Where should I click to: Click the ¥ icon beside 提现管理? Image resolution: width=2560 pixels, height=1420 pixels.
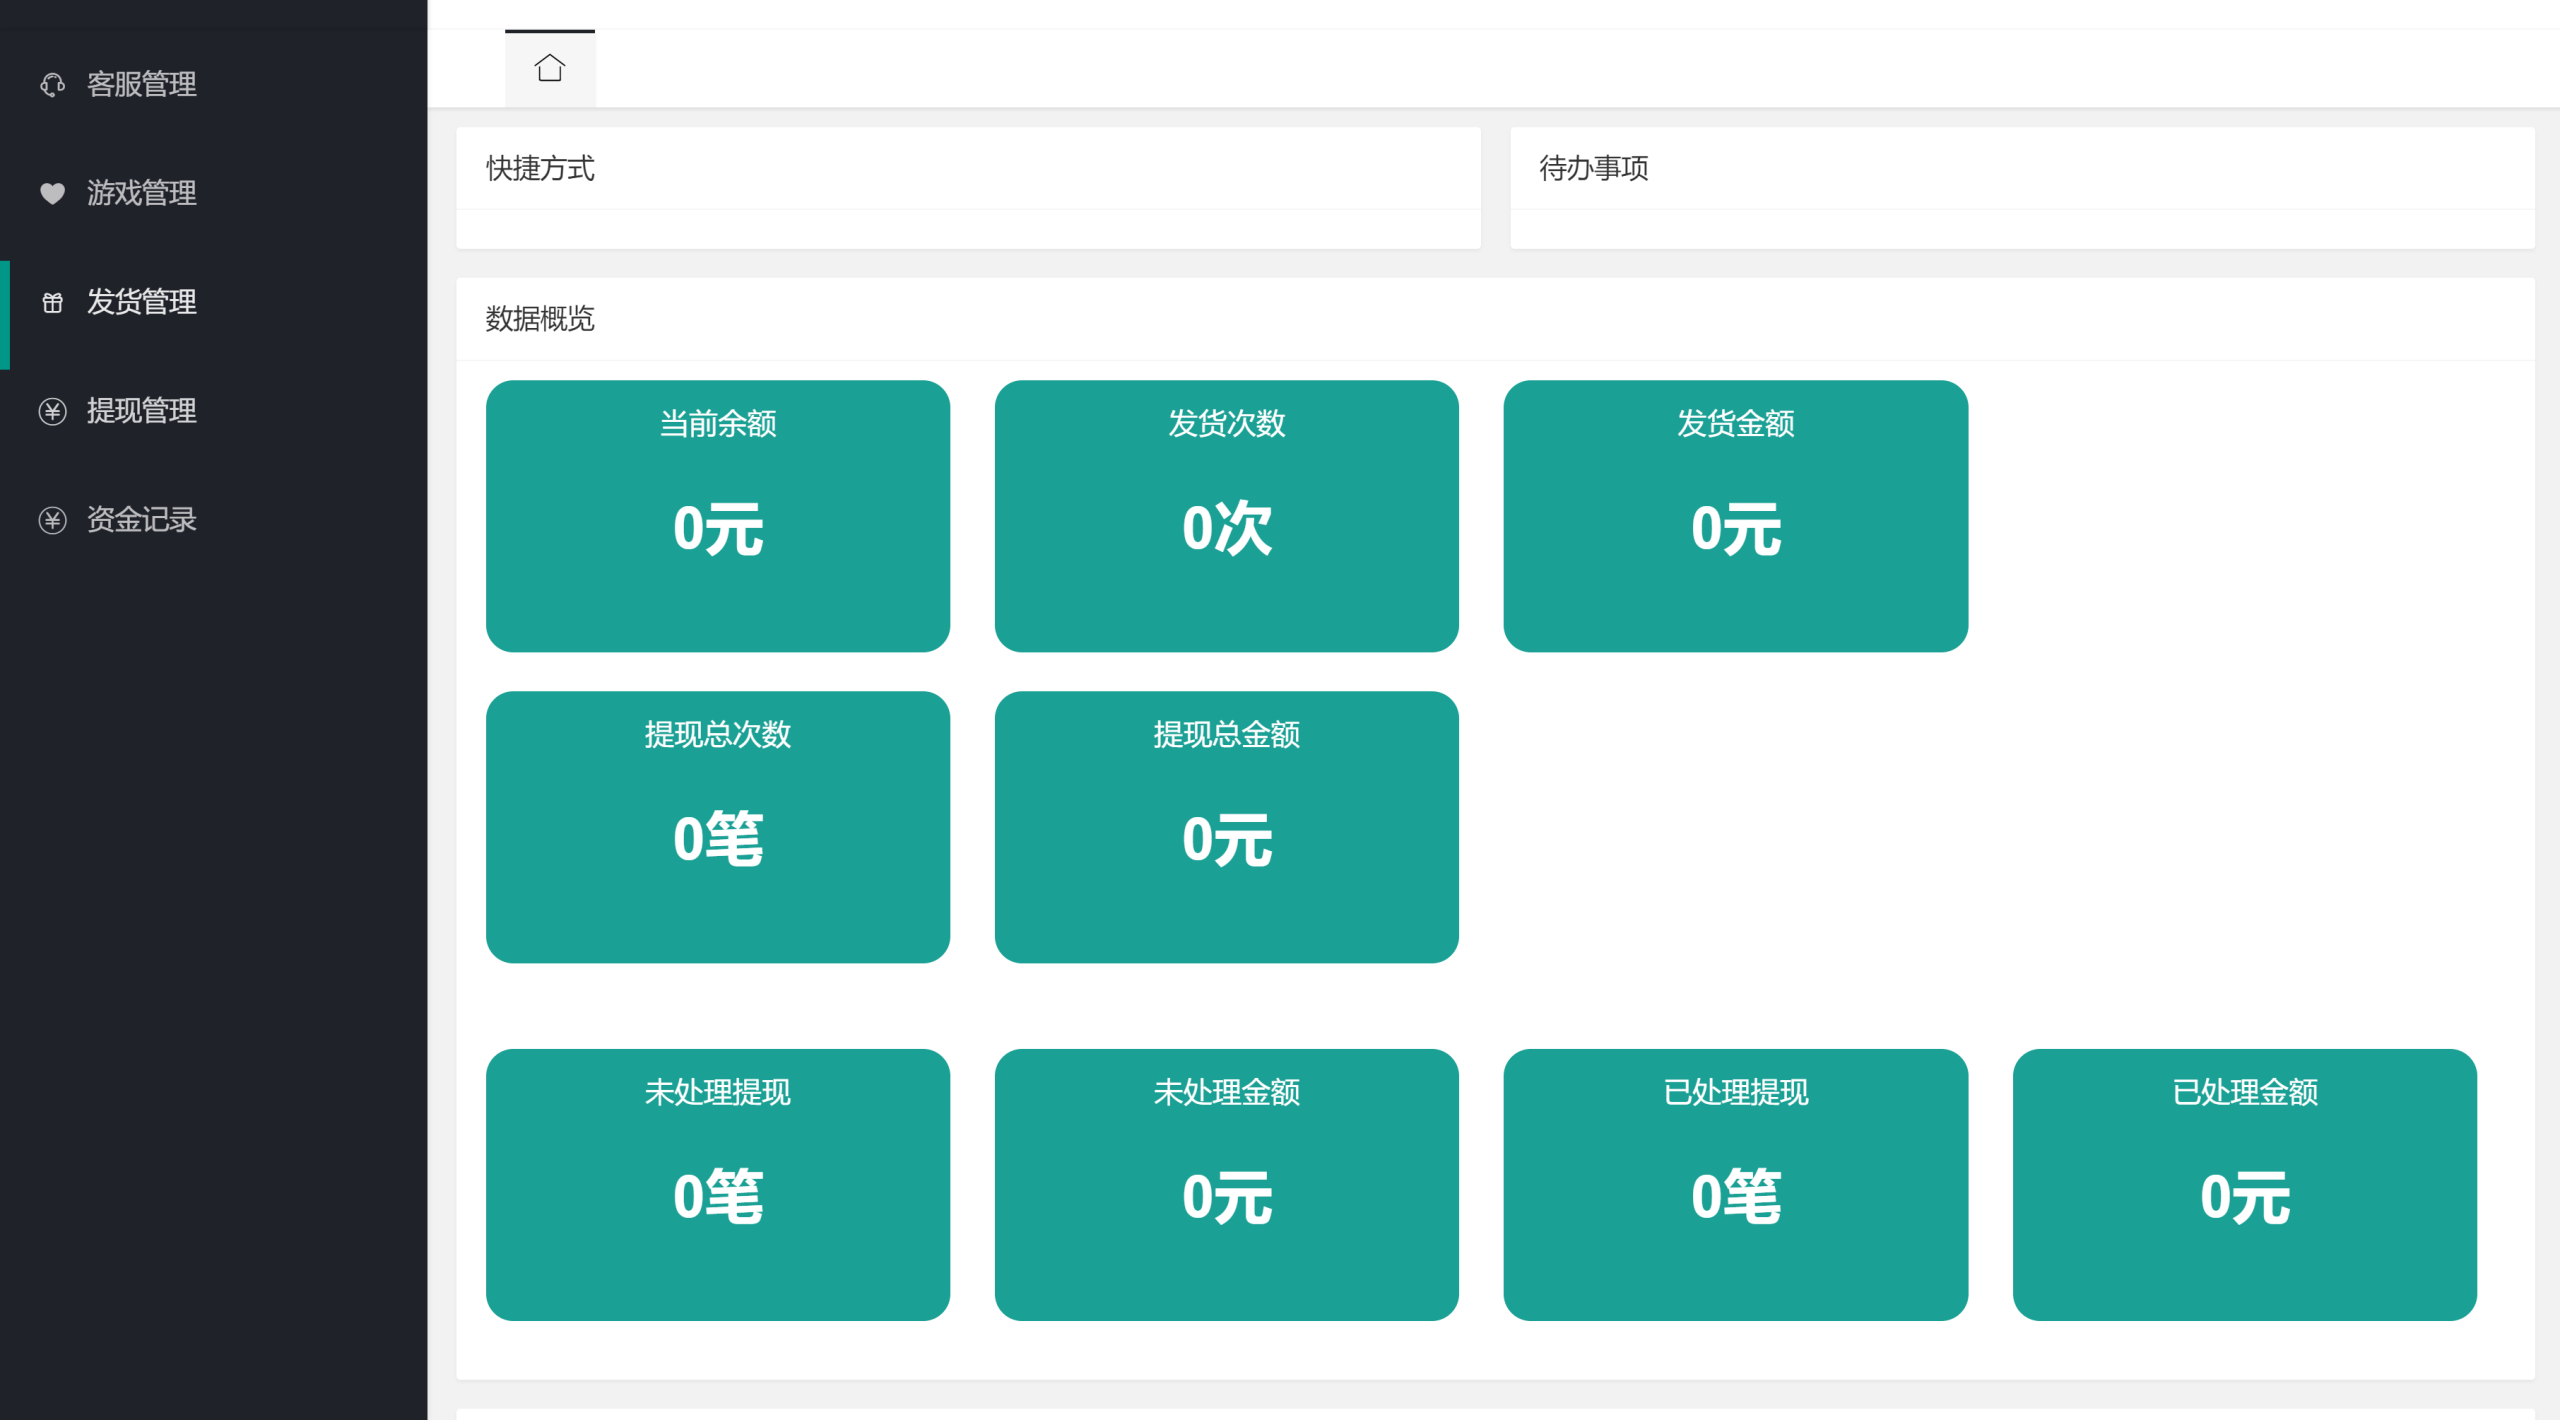tap(54, 411)
